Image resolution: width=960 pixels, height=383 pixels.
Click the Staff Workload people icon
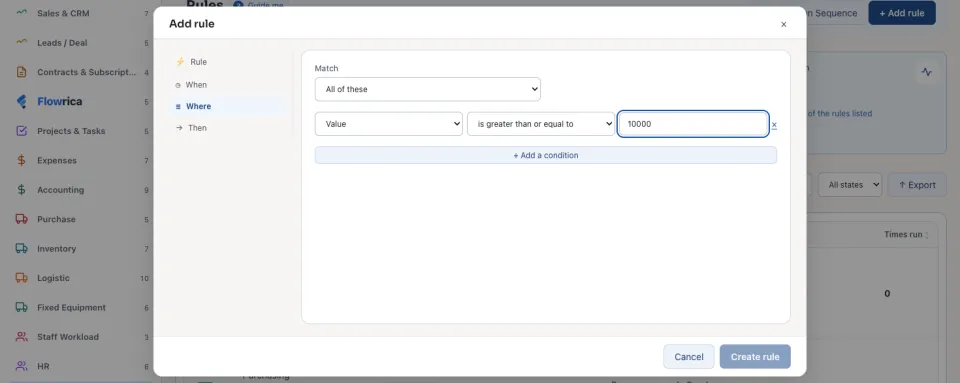pyautogui.click(x=21, y=337)
